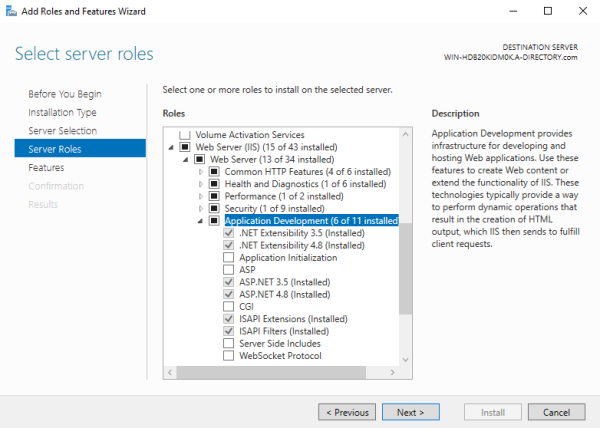Image resolution: width=600 pixels, height=428 pixels.
Task: Enable Server Side Includes checkbox
Action: [x=230, y=344]
